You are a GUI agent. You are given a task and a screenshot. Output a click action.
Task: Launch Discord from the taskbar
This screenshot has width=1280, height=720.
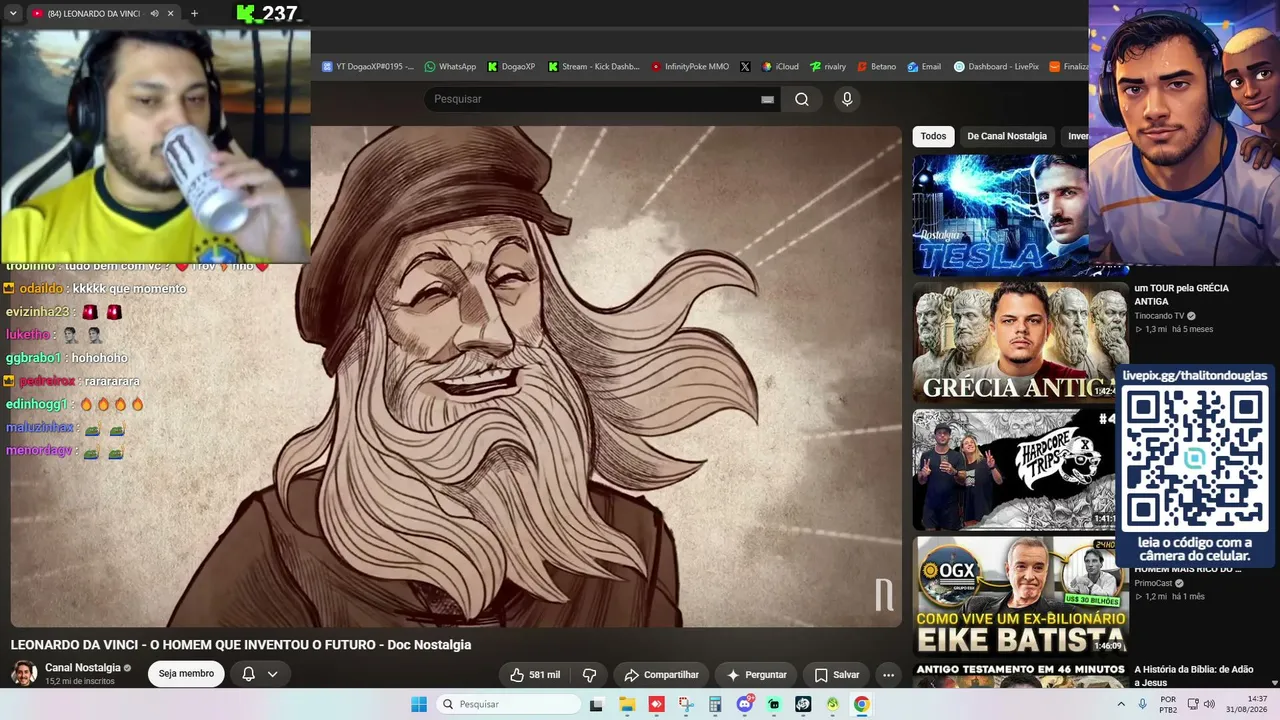(x=745, y=704)
